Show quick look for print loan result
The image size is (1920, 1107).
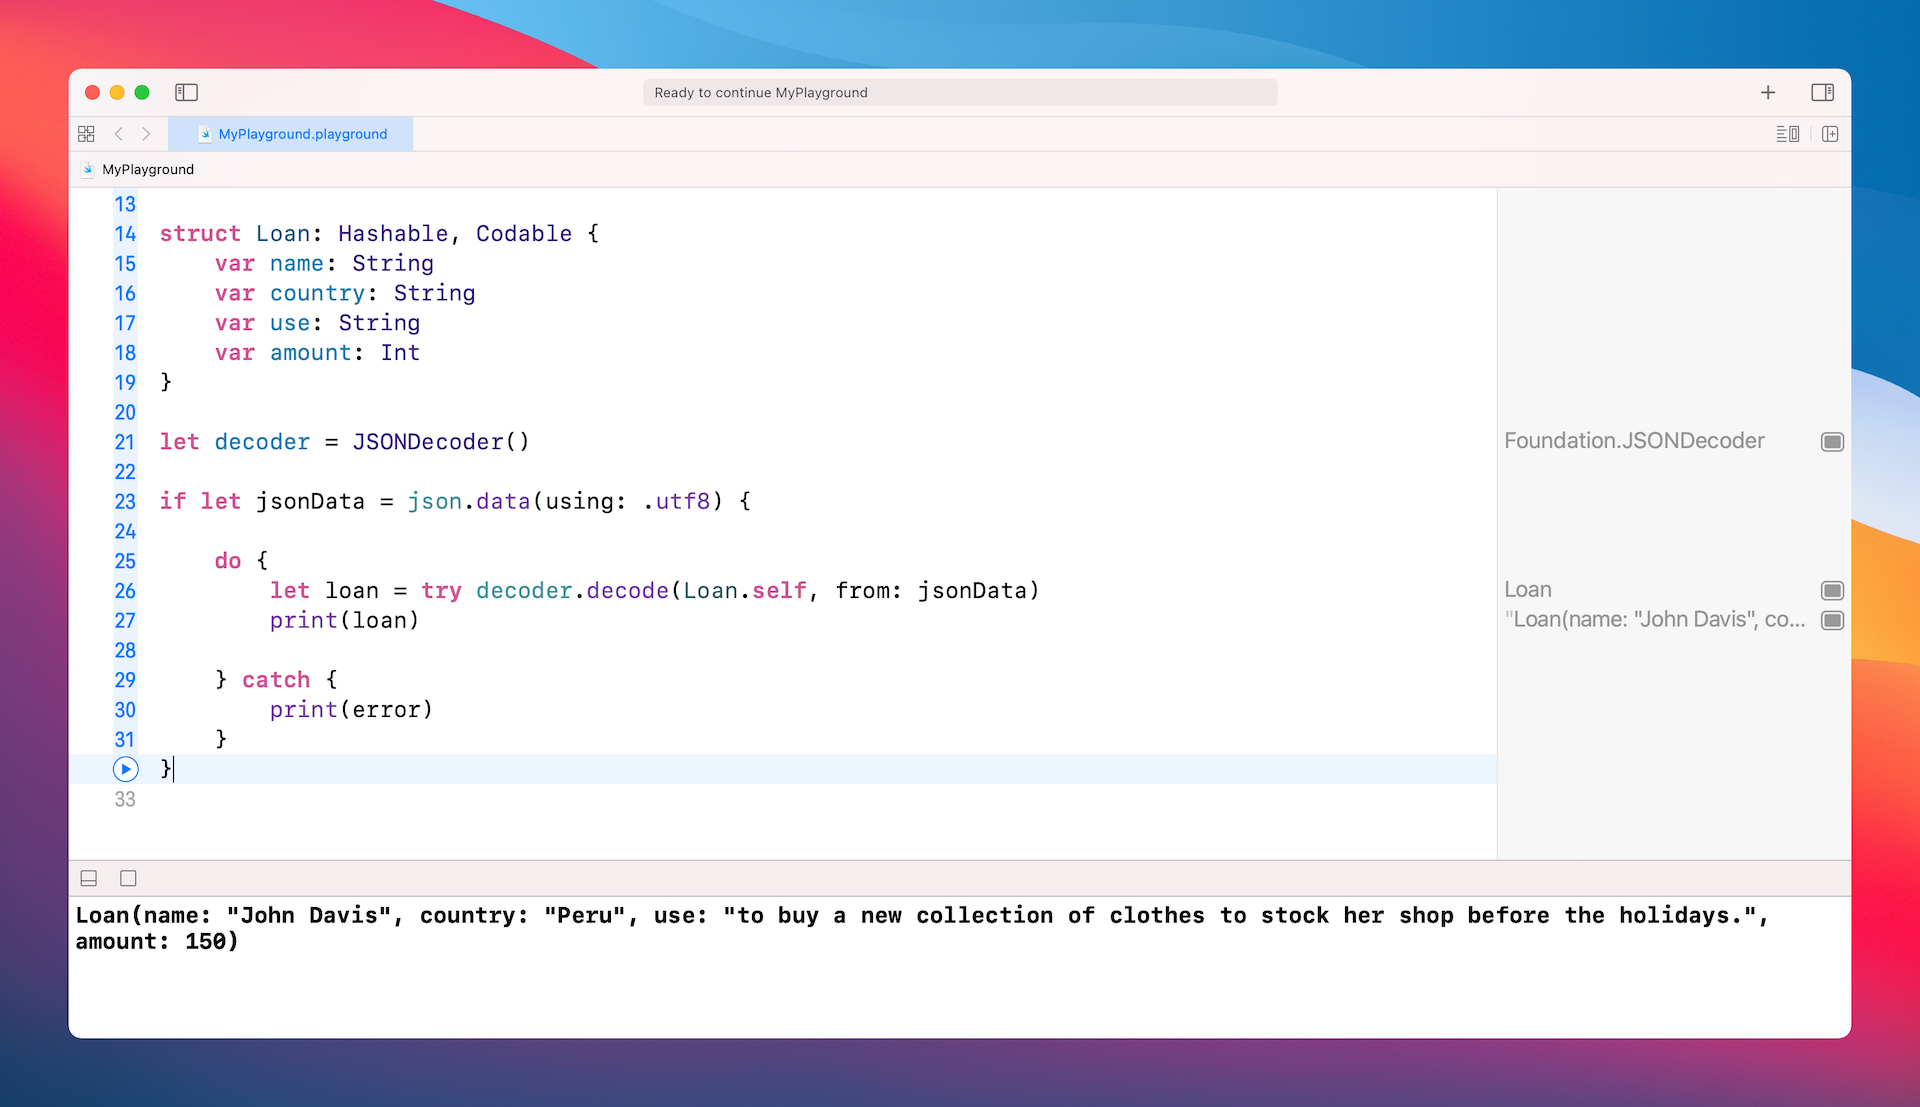tap(1832, 620)
